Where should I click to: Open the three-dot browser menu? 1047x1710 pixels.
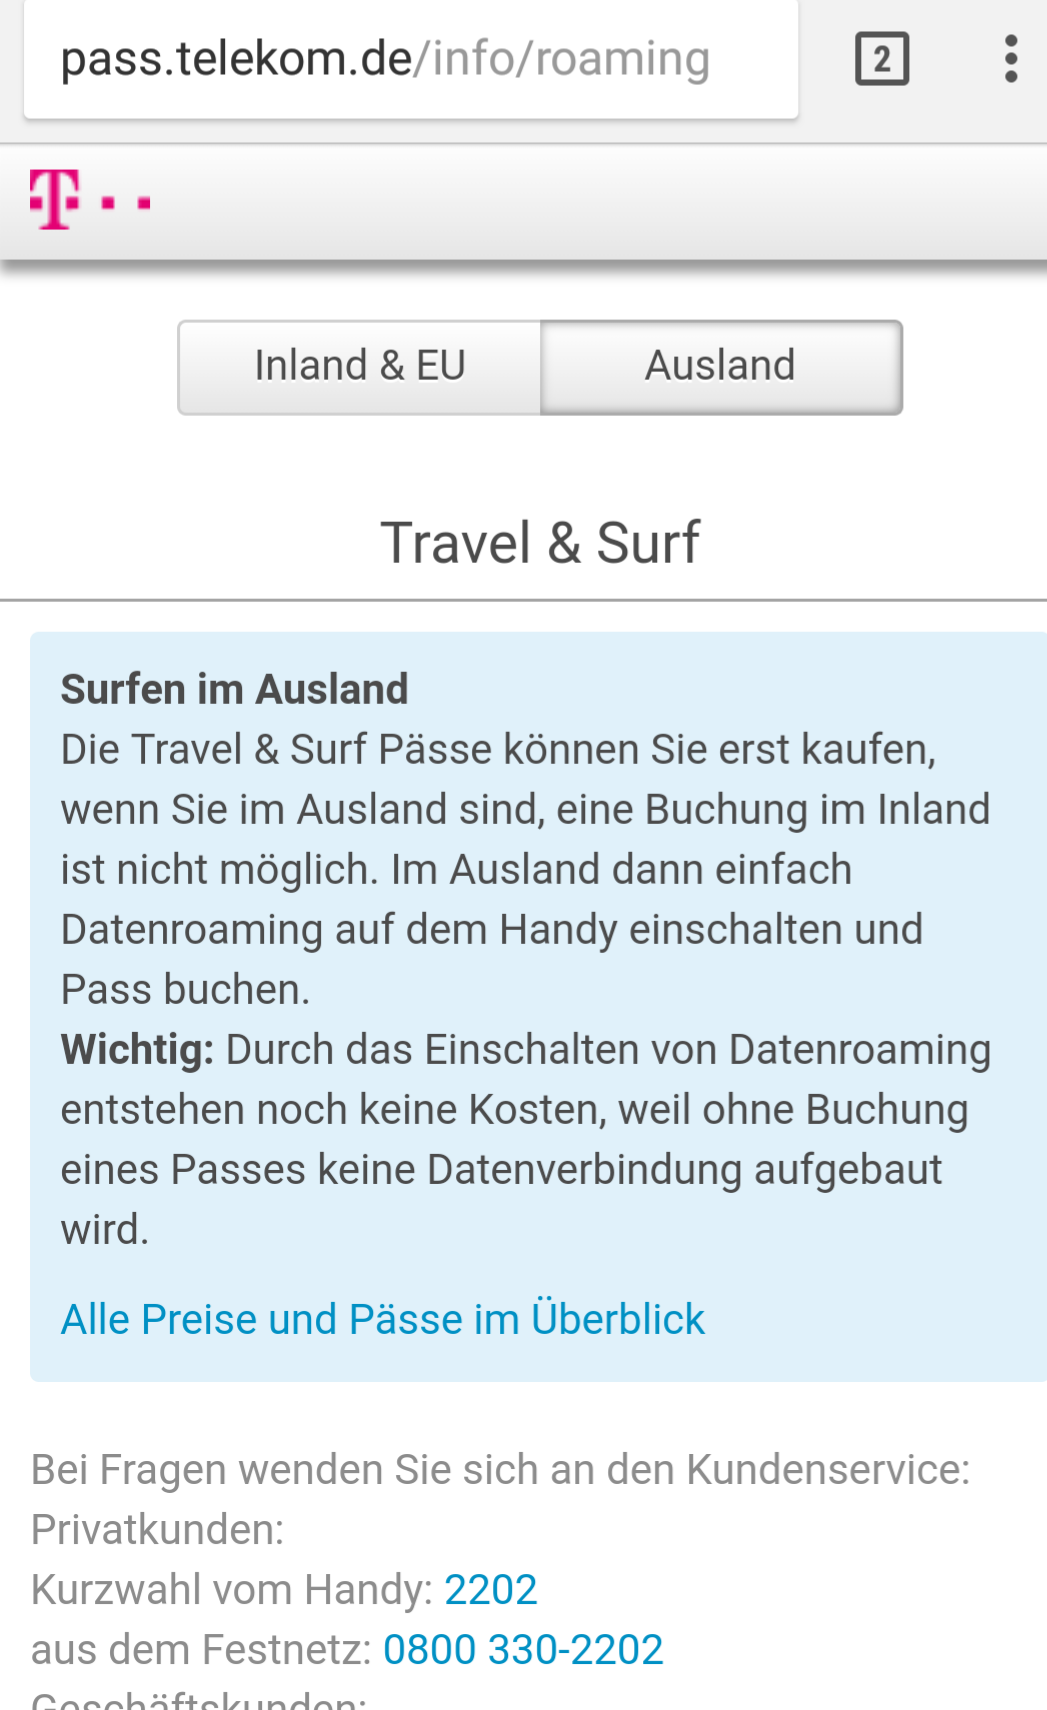[1011, 59]
